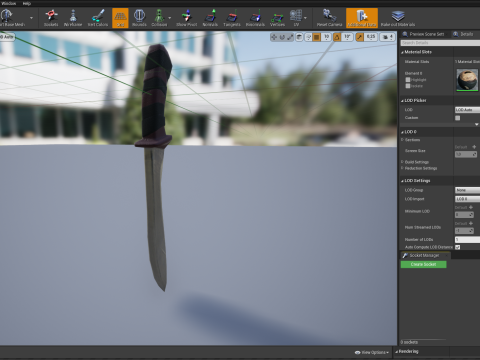Reset Minimum LOD to default arrow
Viewport: 480px width, 360px height.
coord(471,207)
